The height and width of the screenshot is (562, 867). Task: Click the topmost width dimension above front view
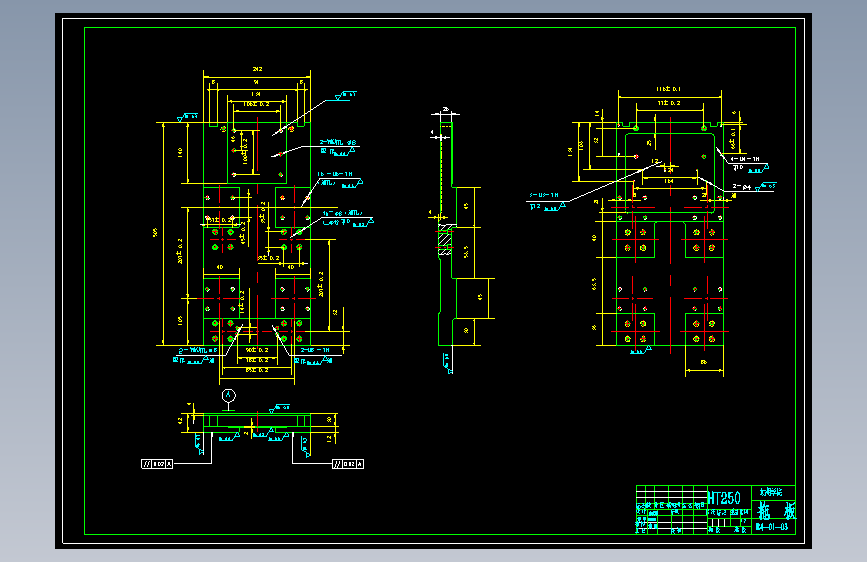click(257, 69)
